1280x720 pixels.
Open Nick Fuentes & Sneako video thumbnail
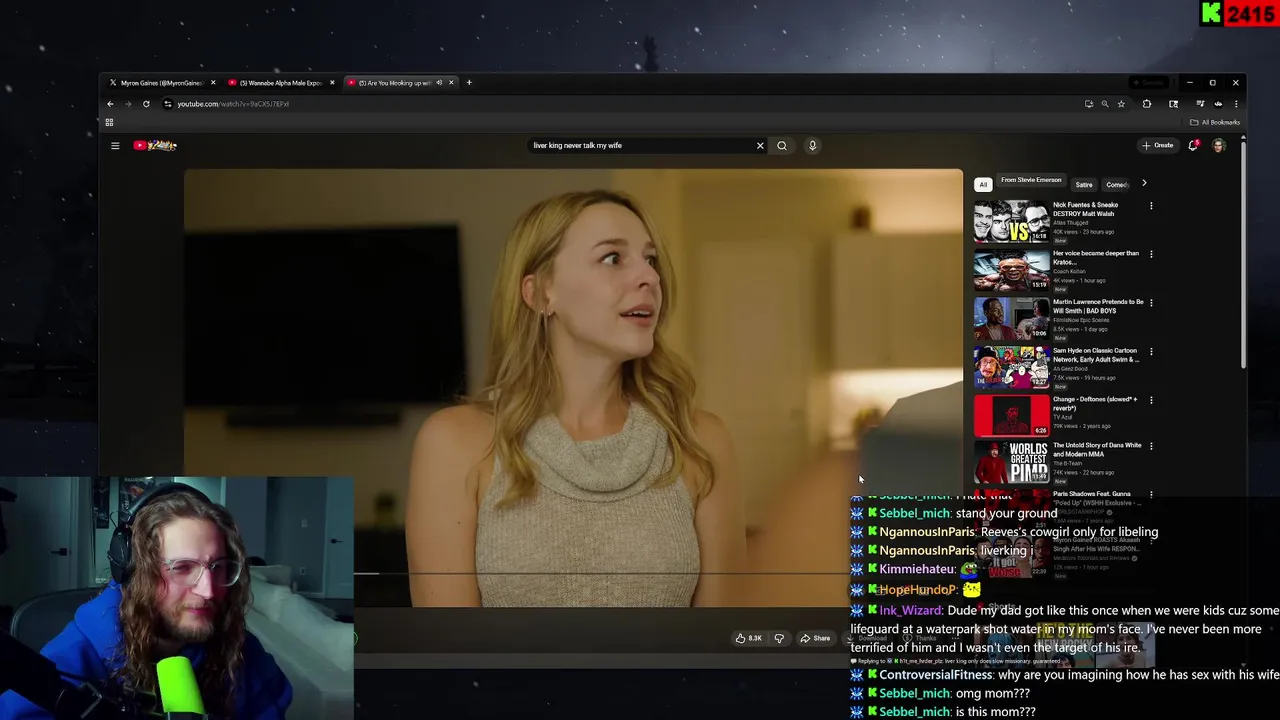pyautogui.click(x=1012, y=221)
